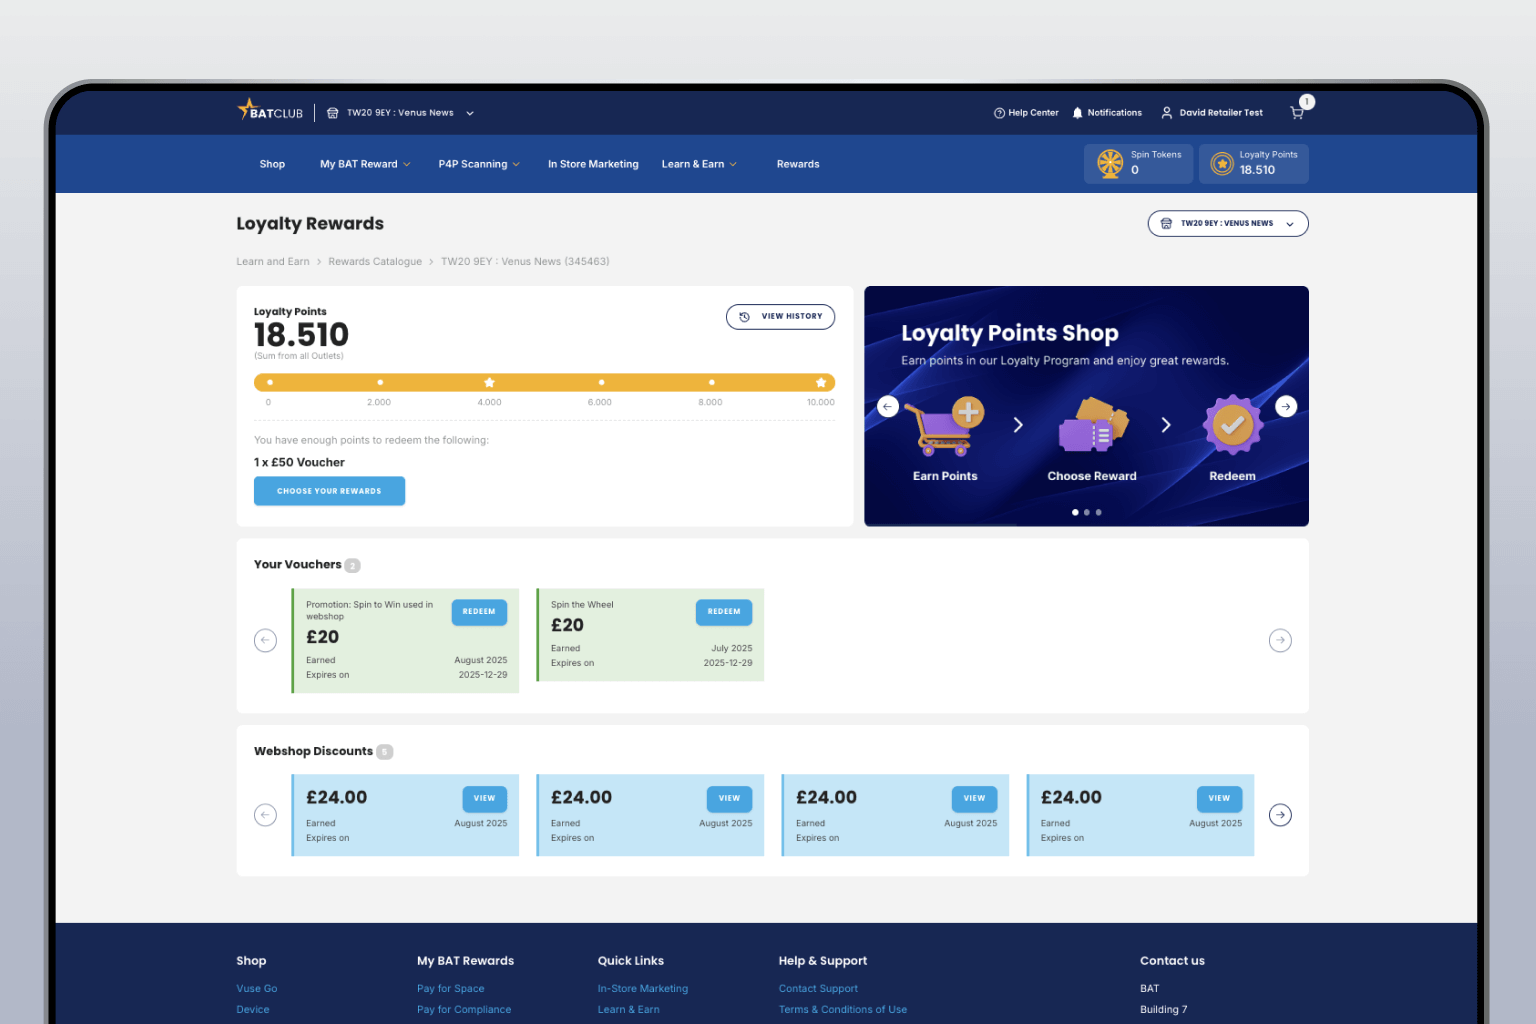
Task: Click the star marker at 4.000 points
Action: pyautogui.click(x=489, y=382)
